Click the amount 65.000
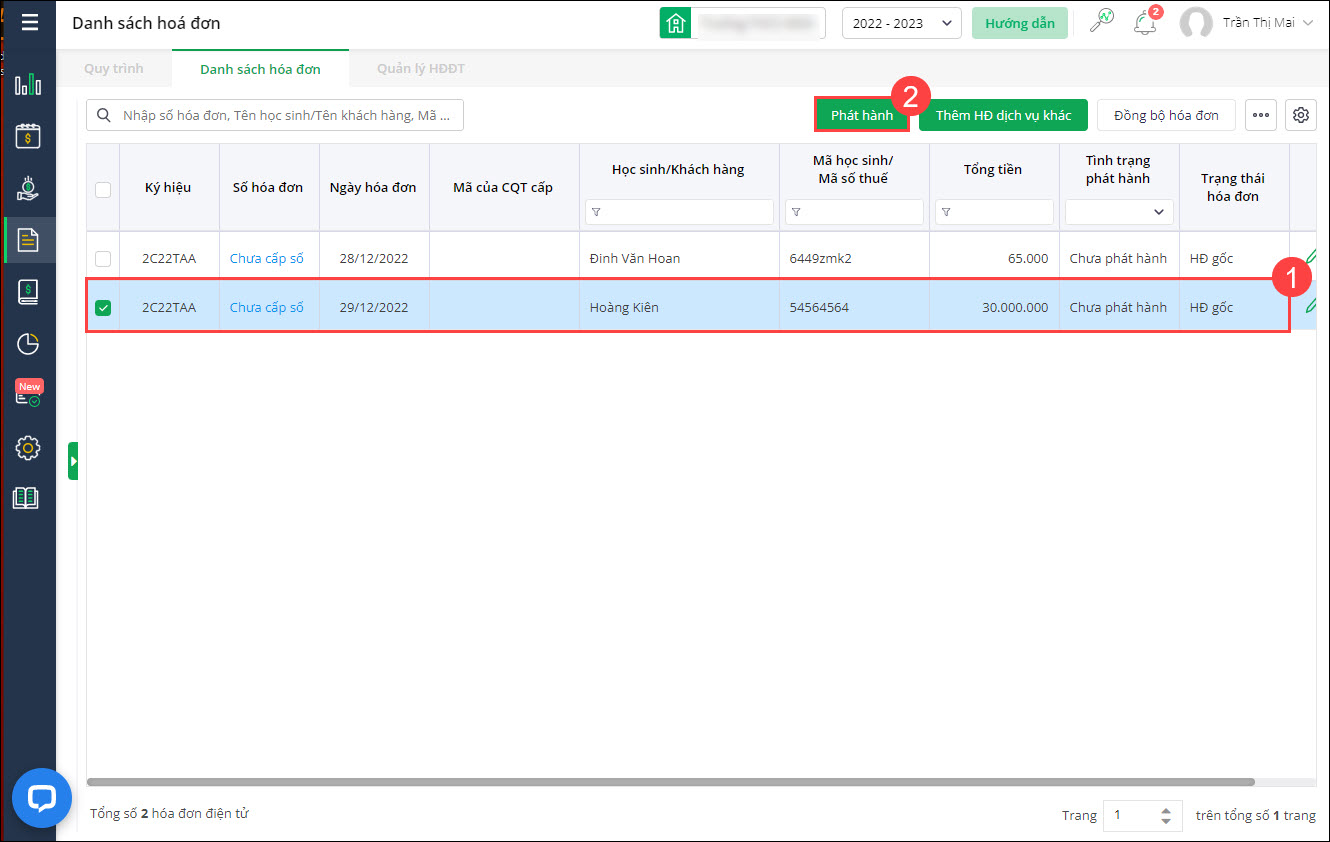The height and width of the screenshot is (842, 1330). point(1028,258)
